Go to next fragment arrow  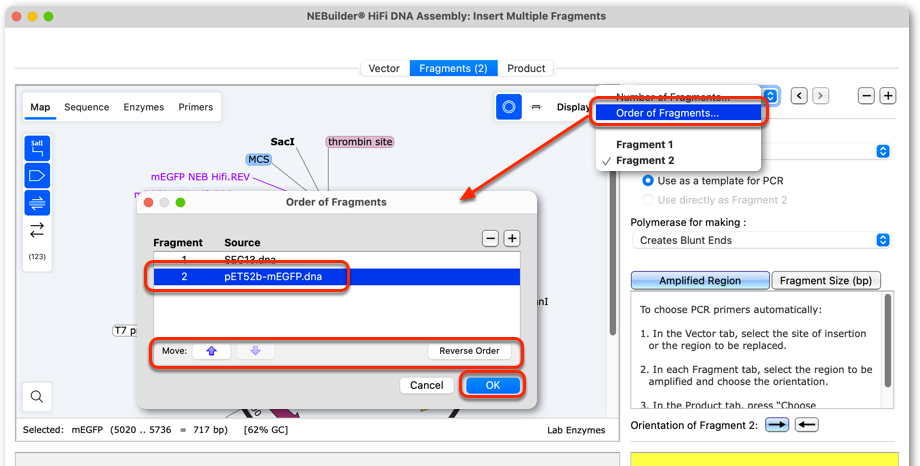point(820,96)
